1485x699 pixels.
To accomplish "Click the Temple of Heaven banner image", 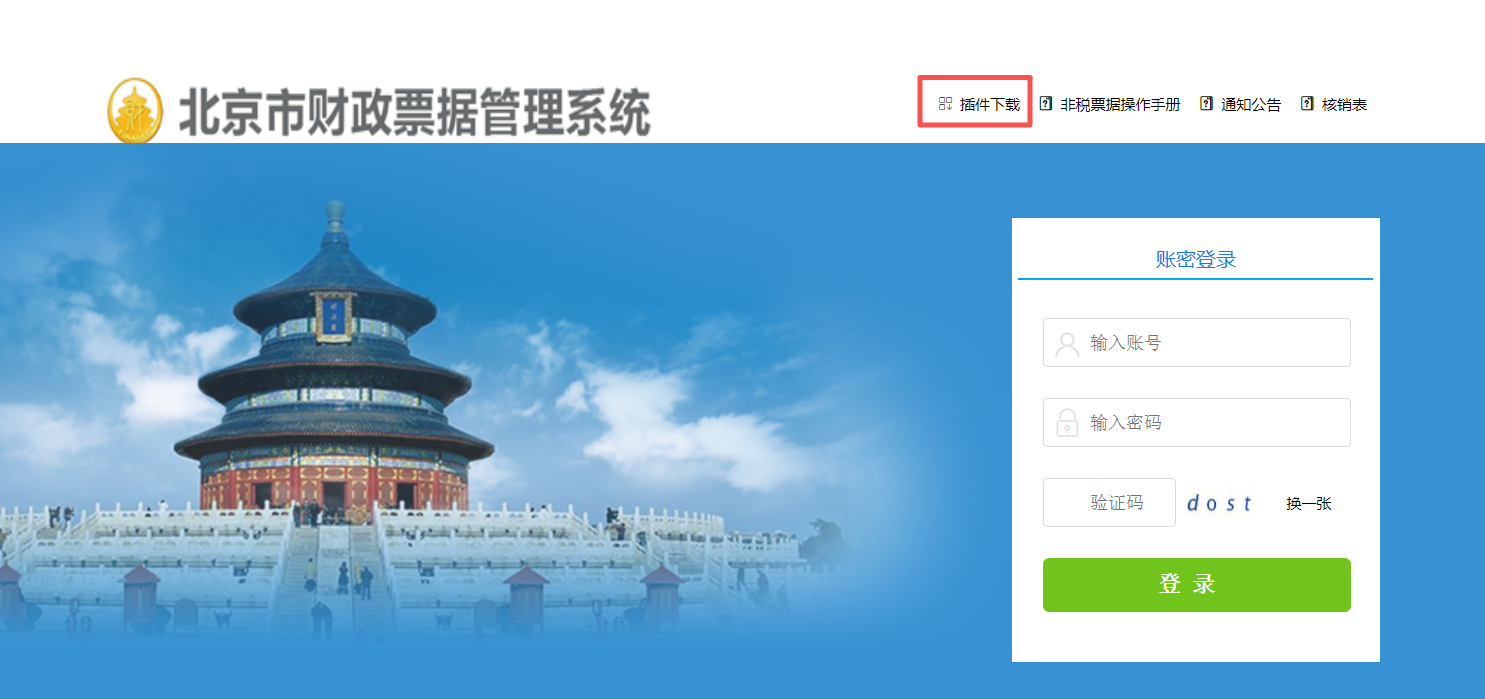I will click(x=490, y=420).
